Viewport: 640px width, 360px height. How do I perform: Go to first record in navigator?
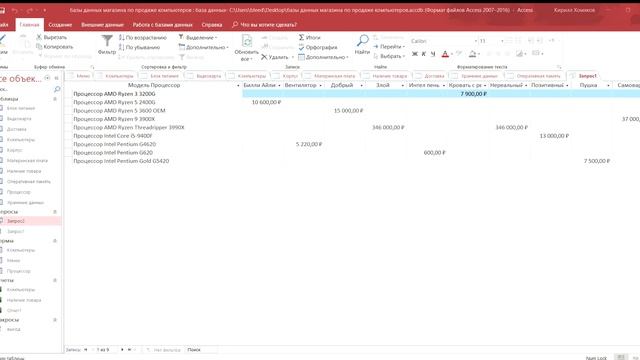pos(86,350)
